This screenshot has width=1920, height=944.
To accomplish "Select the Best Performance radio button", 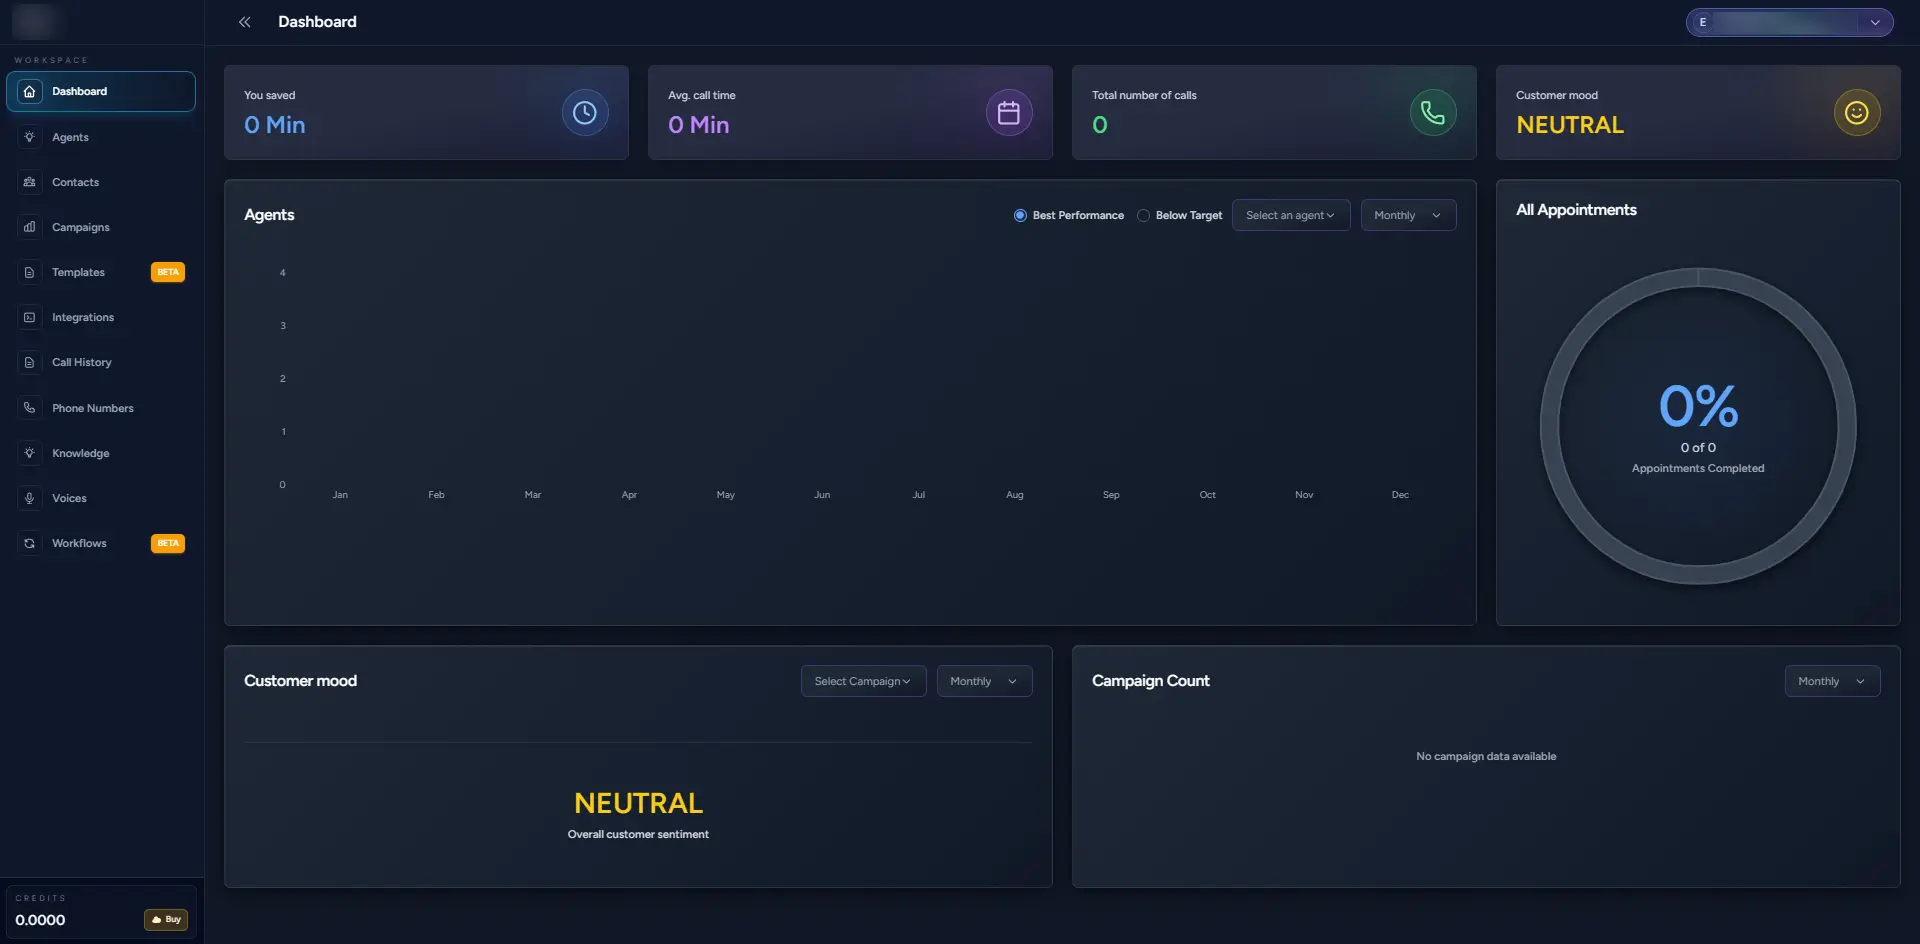I will 1020,215.
